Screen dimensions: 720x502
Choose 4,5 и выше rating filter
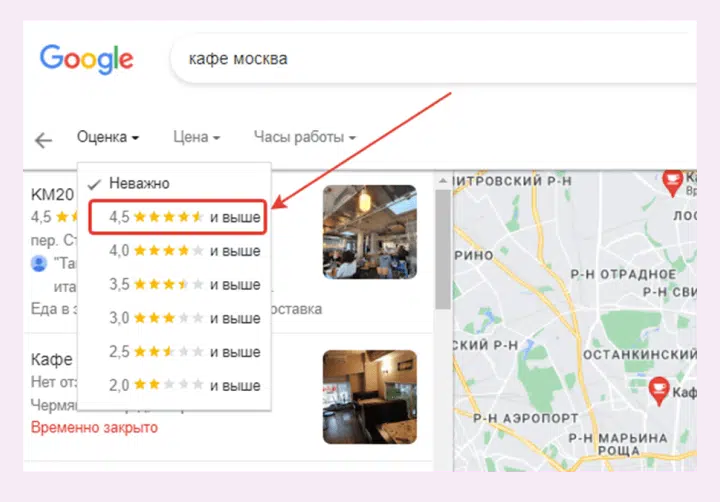pyautogui.click(x=177, y=217)
